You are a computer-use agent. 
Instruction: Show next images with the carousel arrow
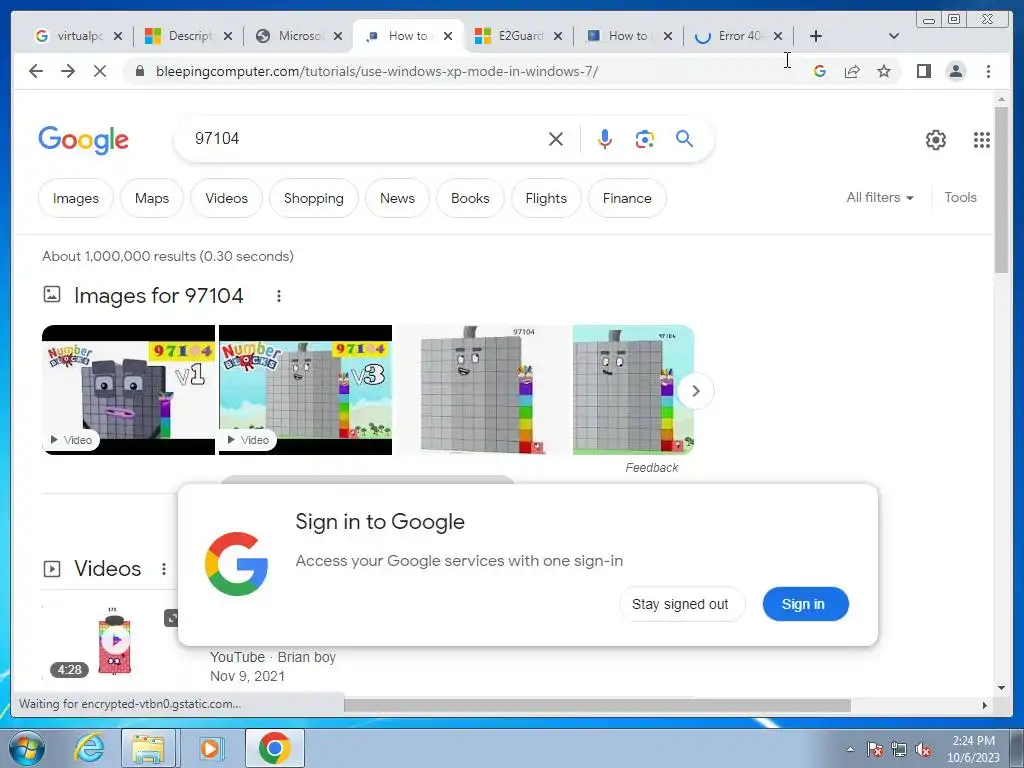(x=696, y=391)
